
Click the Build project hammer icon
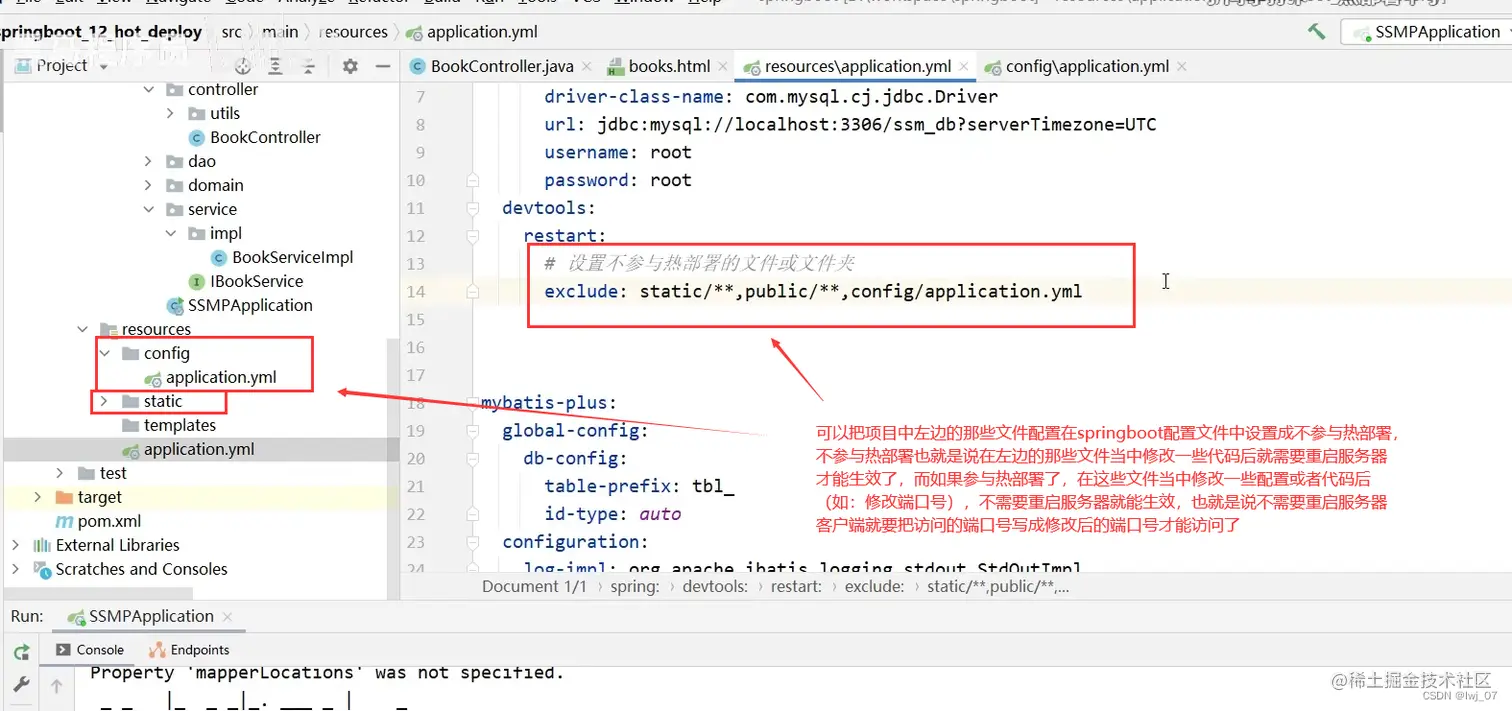tap(1317, 31)
